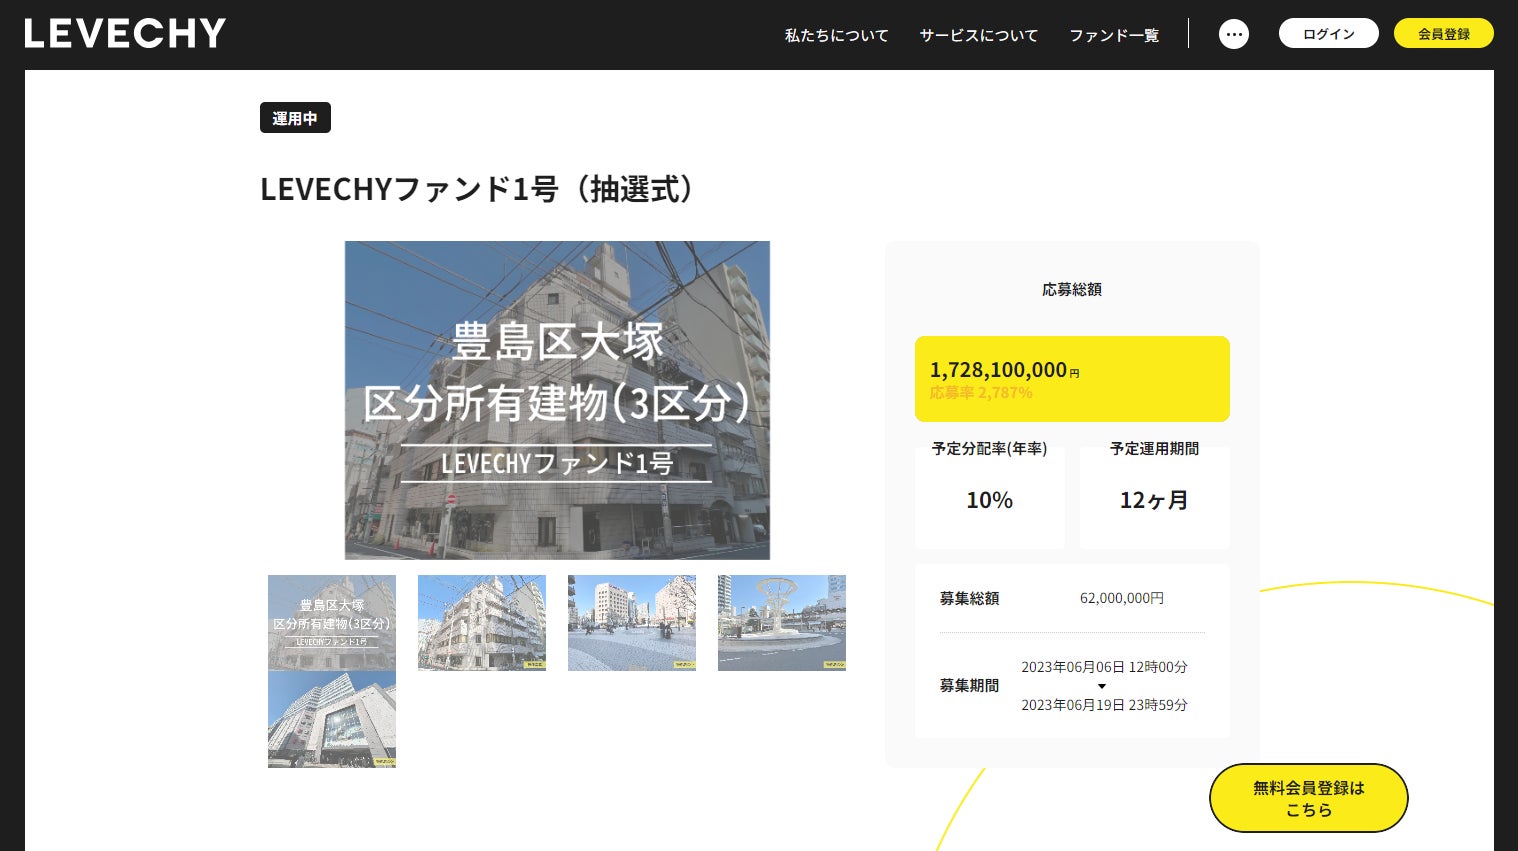Image resolution: width=1518 pixels, height=851 pixels.
Task: Go to サービスについて in the navigation
Action: [979, 35]
